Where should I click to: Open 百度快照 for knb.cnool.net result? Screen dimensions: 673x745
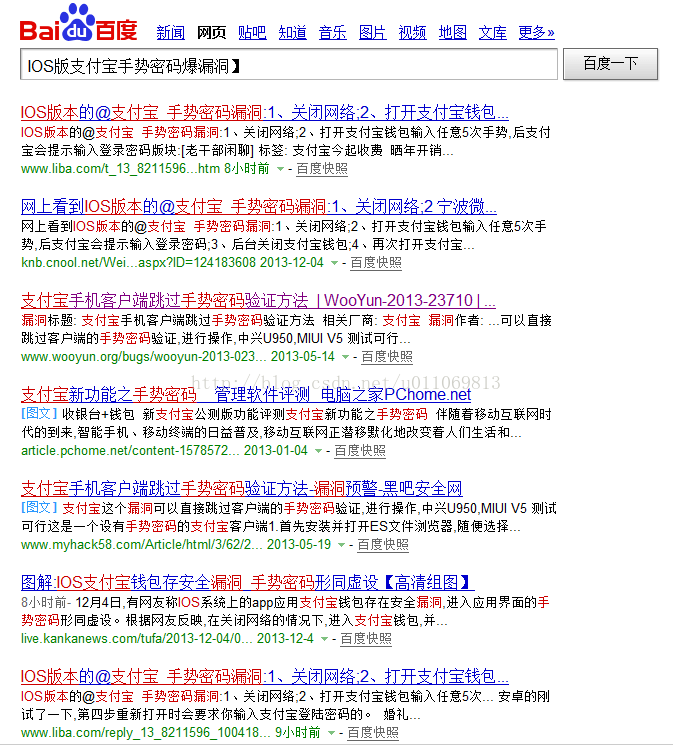pyautogui.click(x=375, y=263)
